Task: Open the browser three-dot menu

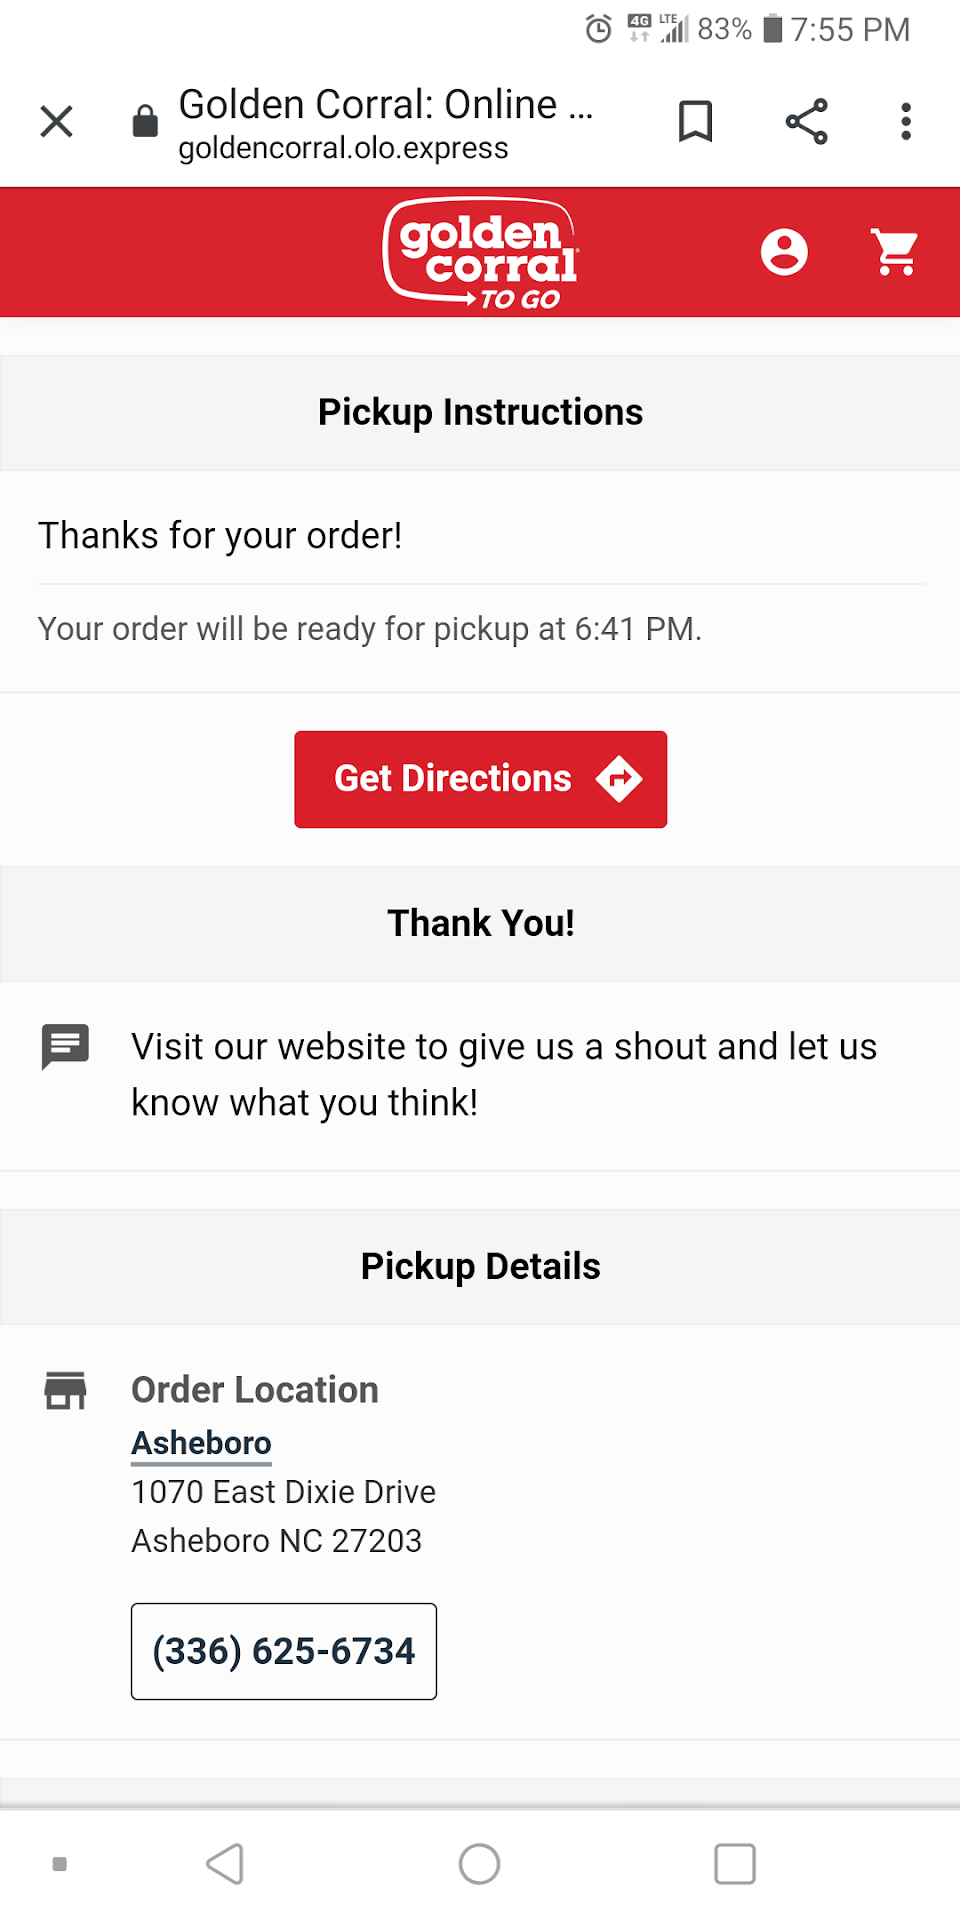Action: [905, 122]
